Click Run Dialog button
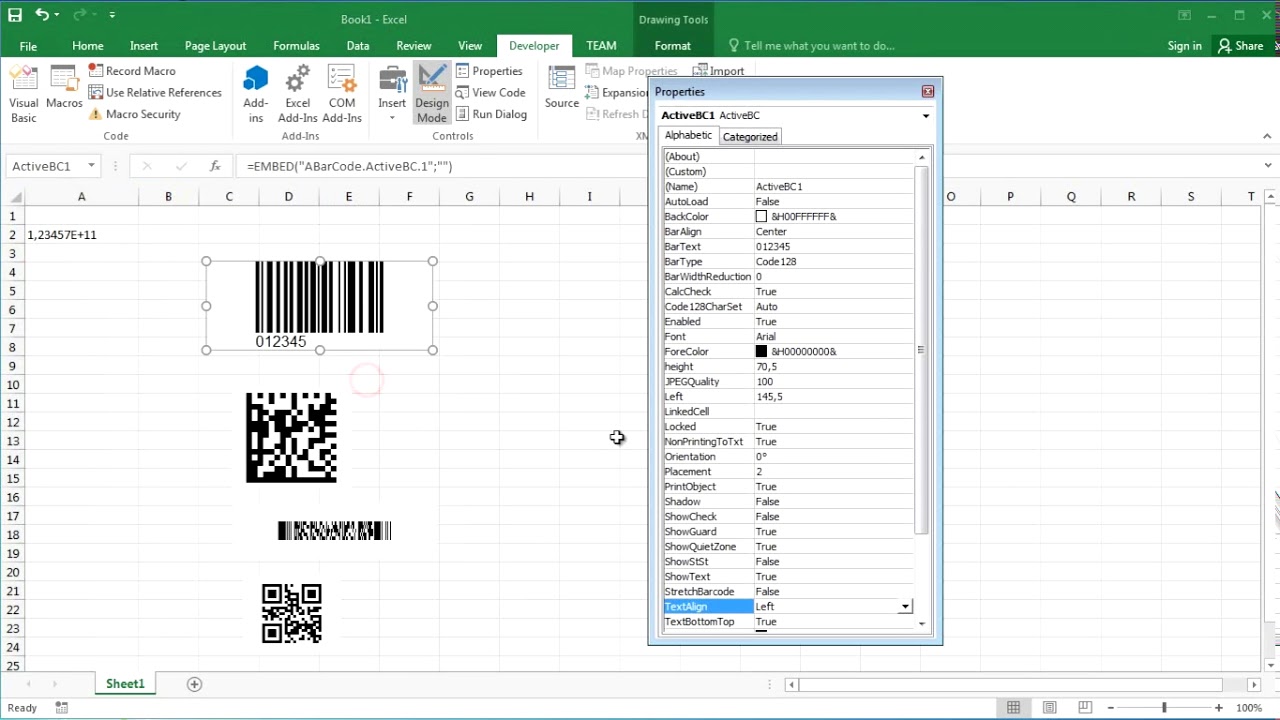 (x=491, y=114)
